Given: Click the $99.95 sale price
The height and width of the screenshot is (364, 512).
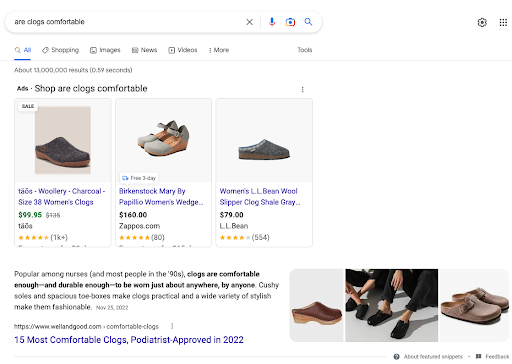Looking at the screenshot, I should pos(30,215).
